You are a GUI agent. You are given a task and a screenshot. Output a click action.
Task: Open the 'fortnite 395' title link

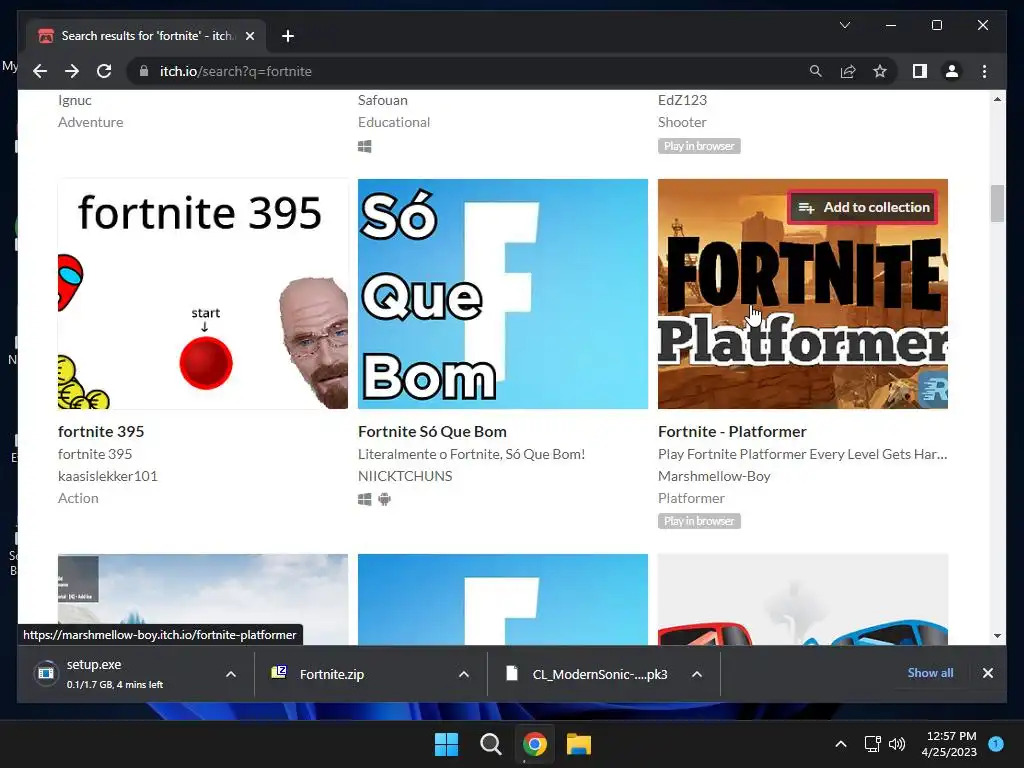[101, 432]
